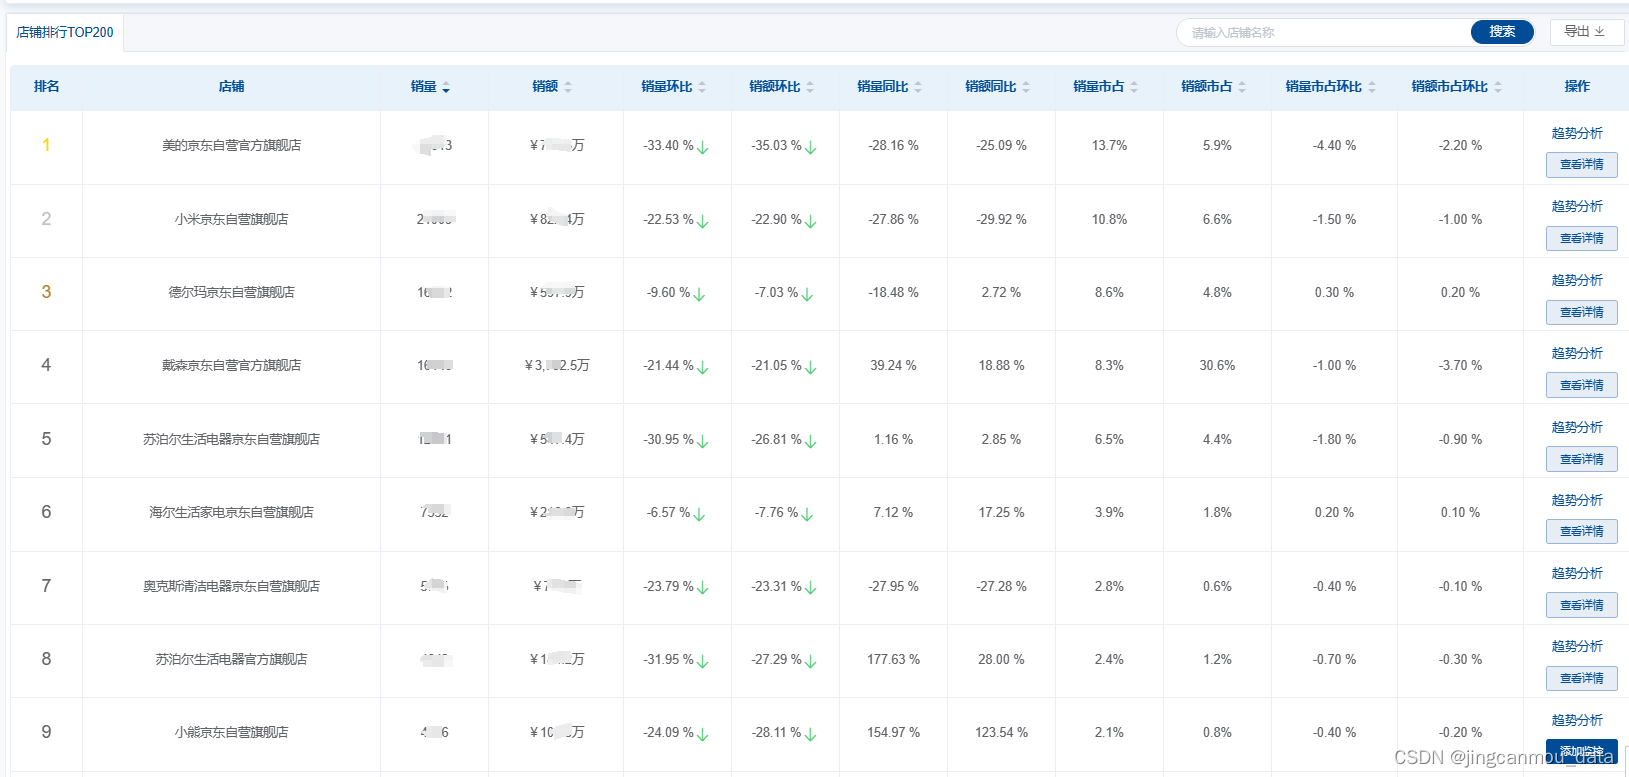This screenshot has height=777, width=1629.
Task: Click gold rank number 1
Action: (x=46, y=145)
